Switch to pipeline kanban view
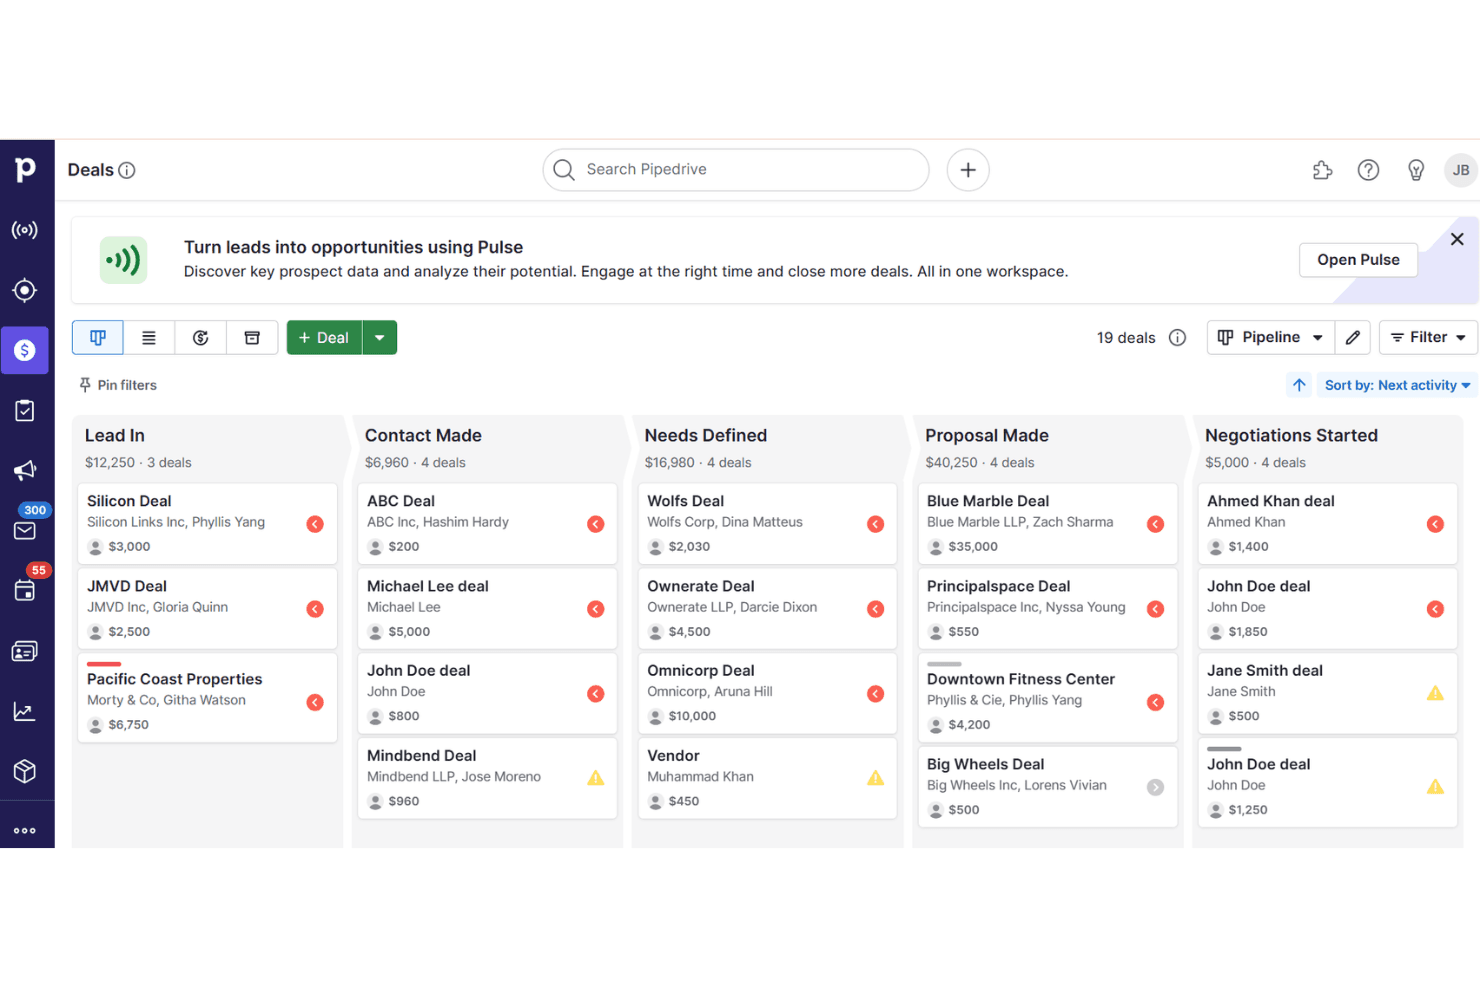 point(98,338)
